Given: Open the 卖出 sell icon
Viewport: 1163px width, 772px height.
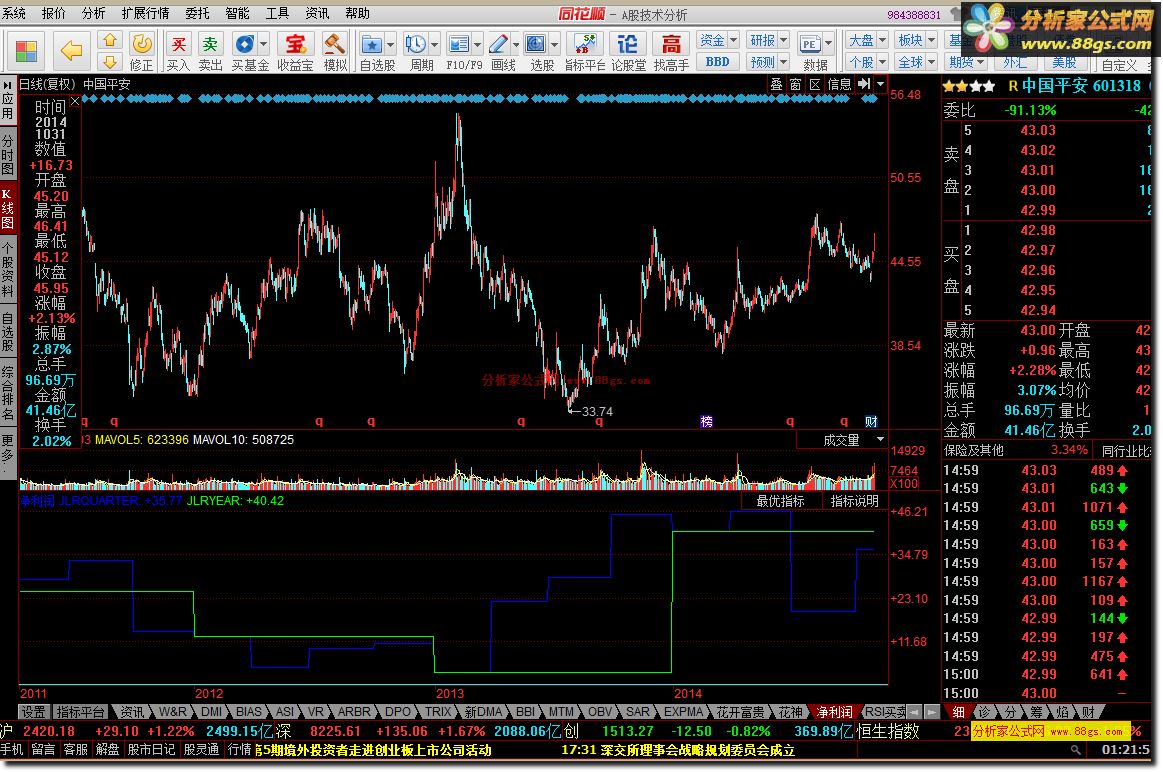Looking at the screenshot, I should (211, 44).
